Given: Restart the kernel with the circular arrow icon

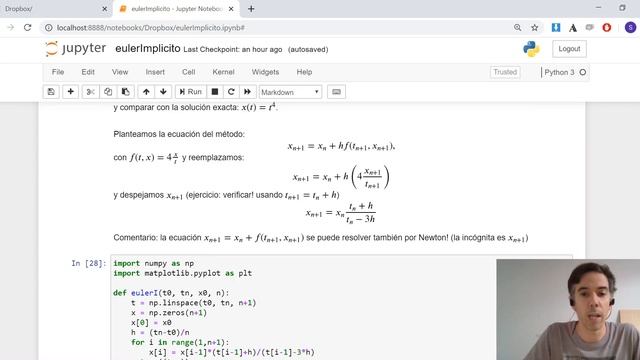Looking at the screenshot, I should 231,92.
